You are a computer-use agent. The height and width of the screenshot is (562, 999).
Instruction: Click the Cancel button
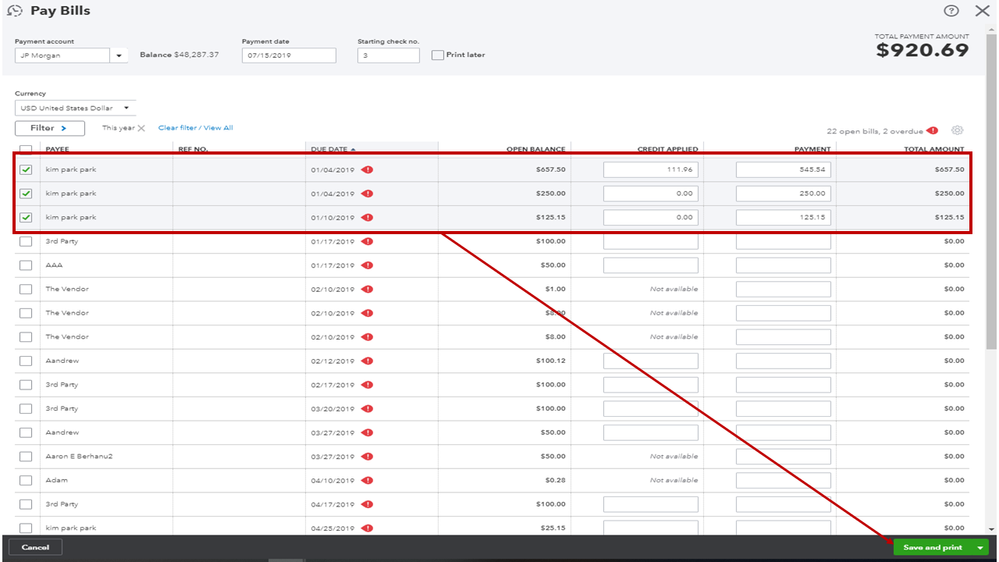[x=35, y=547]
